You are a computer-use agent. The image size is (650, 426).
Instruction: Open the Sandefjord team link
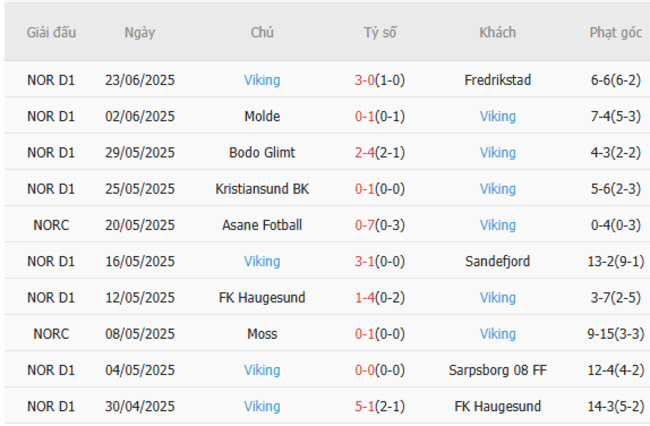[x=497, y=261]
